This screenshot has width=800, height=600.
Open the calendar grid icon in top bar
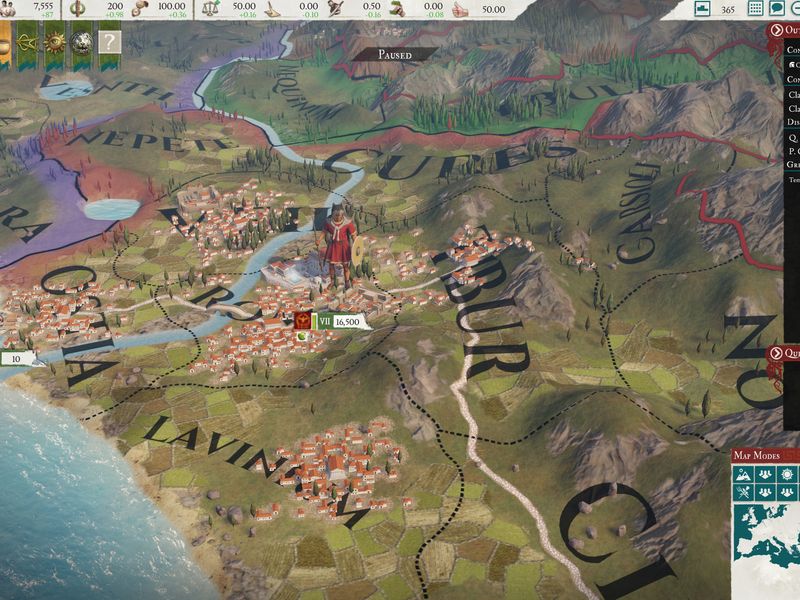coord(756,8)
